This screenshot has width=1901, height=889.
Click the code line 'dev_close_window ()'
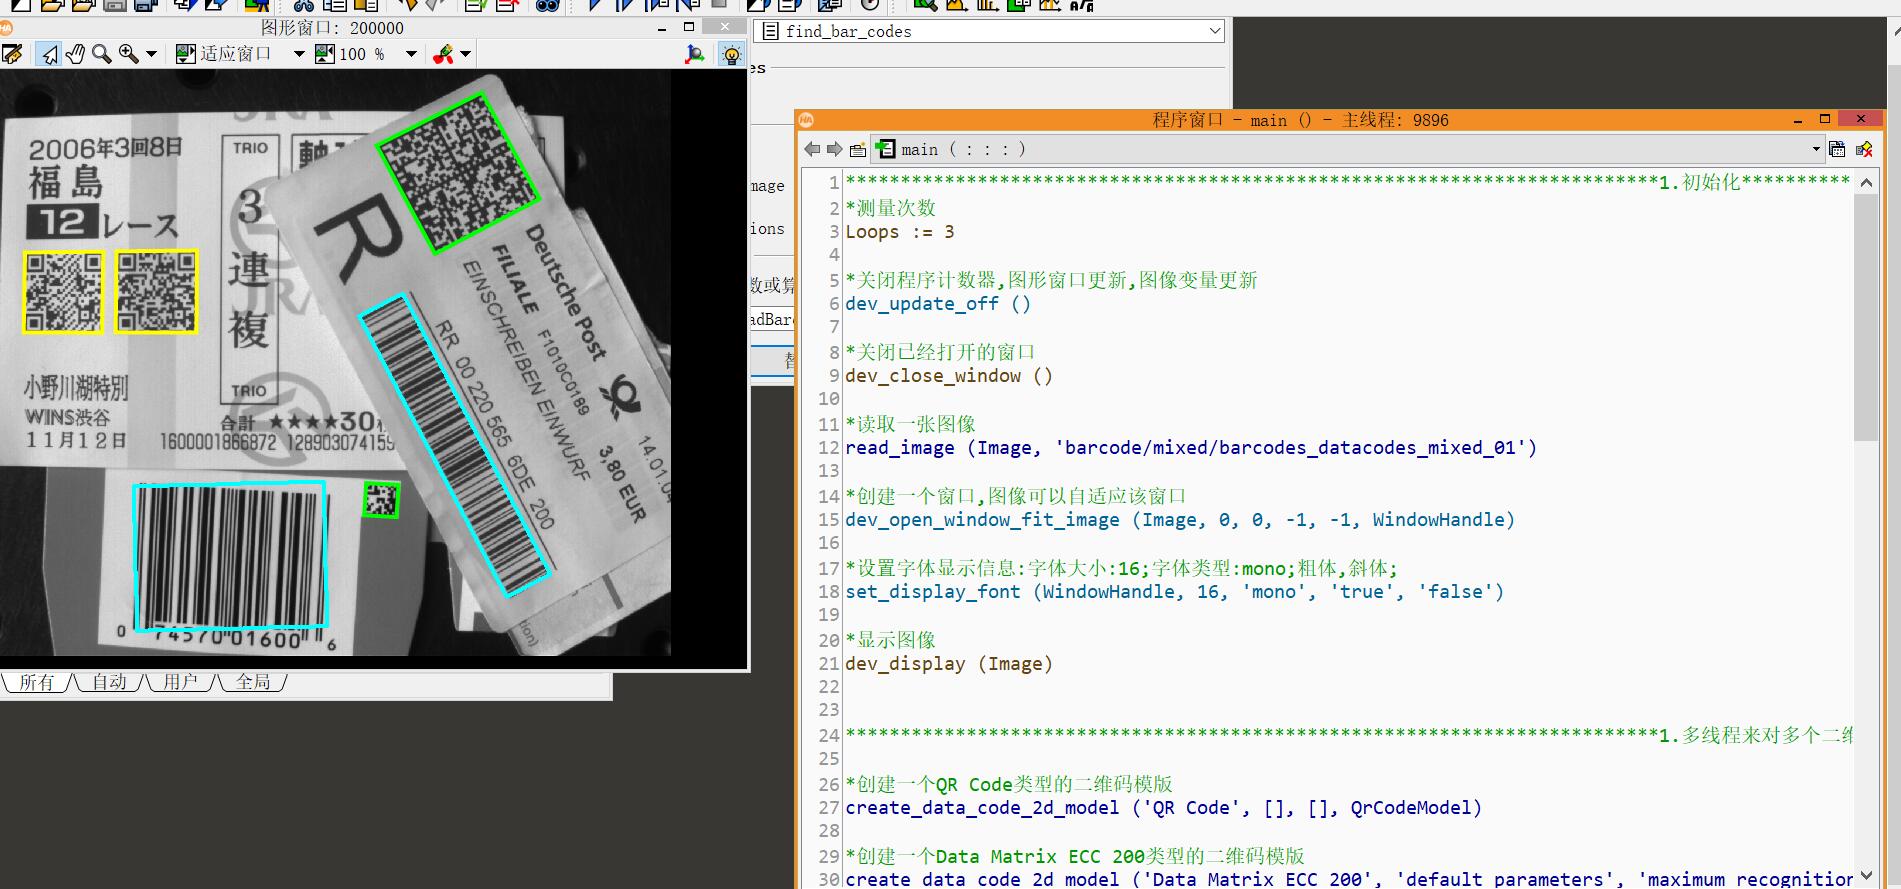pos(949,376)
